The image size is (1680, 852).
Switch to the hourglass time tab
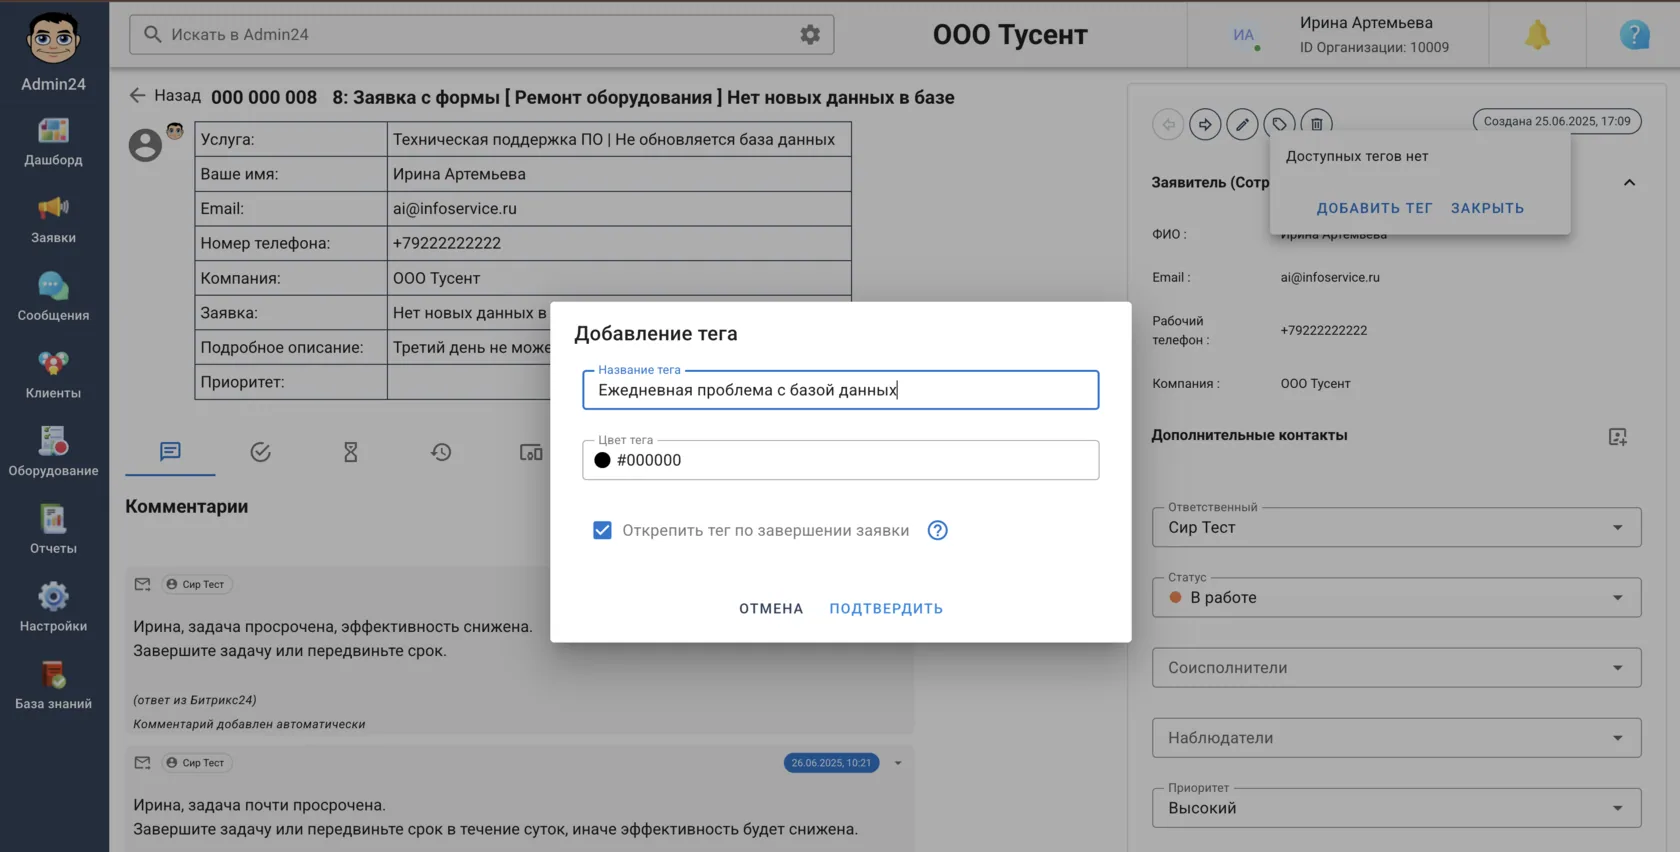pyautogui.click(x=350, y=452)
